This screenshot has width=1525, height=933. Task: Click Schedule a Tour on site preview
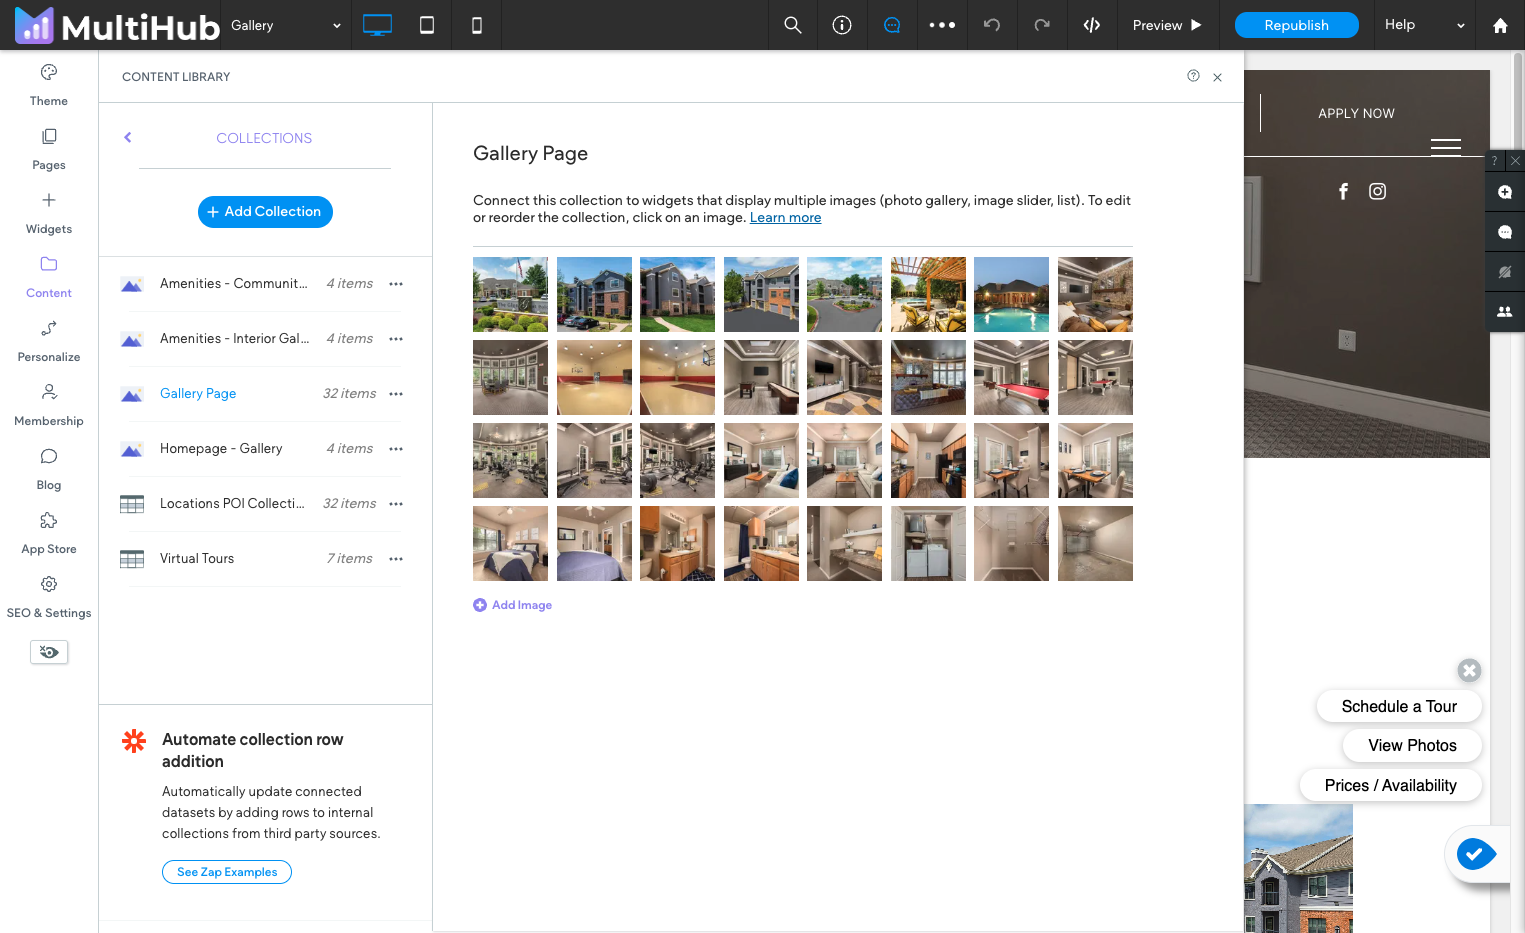click(1399, 706)
